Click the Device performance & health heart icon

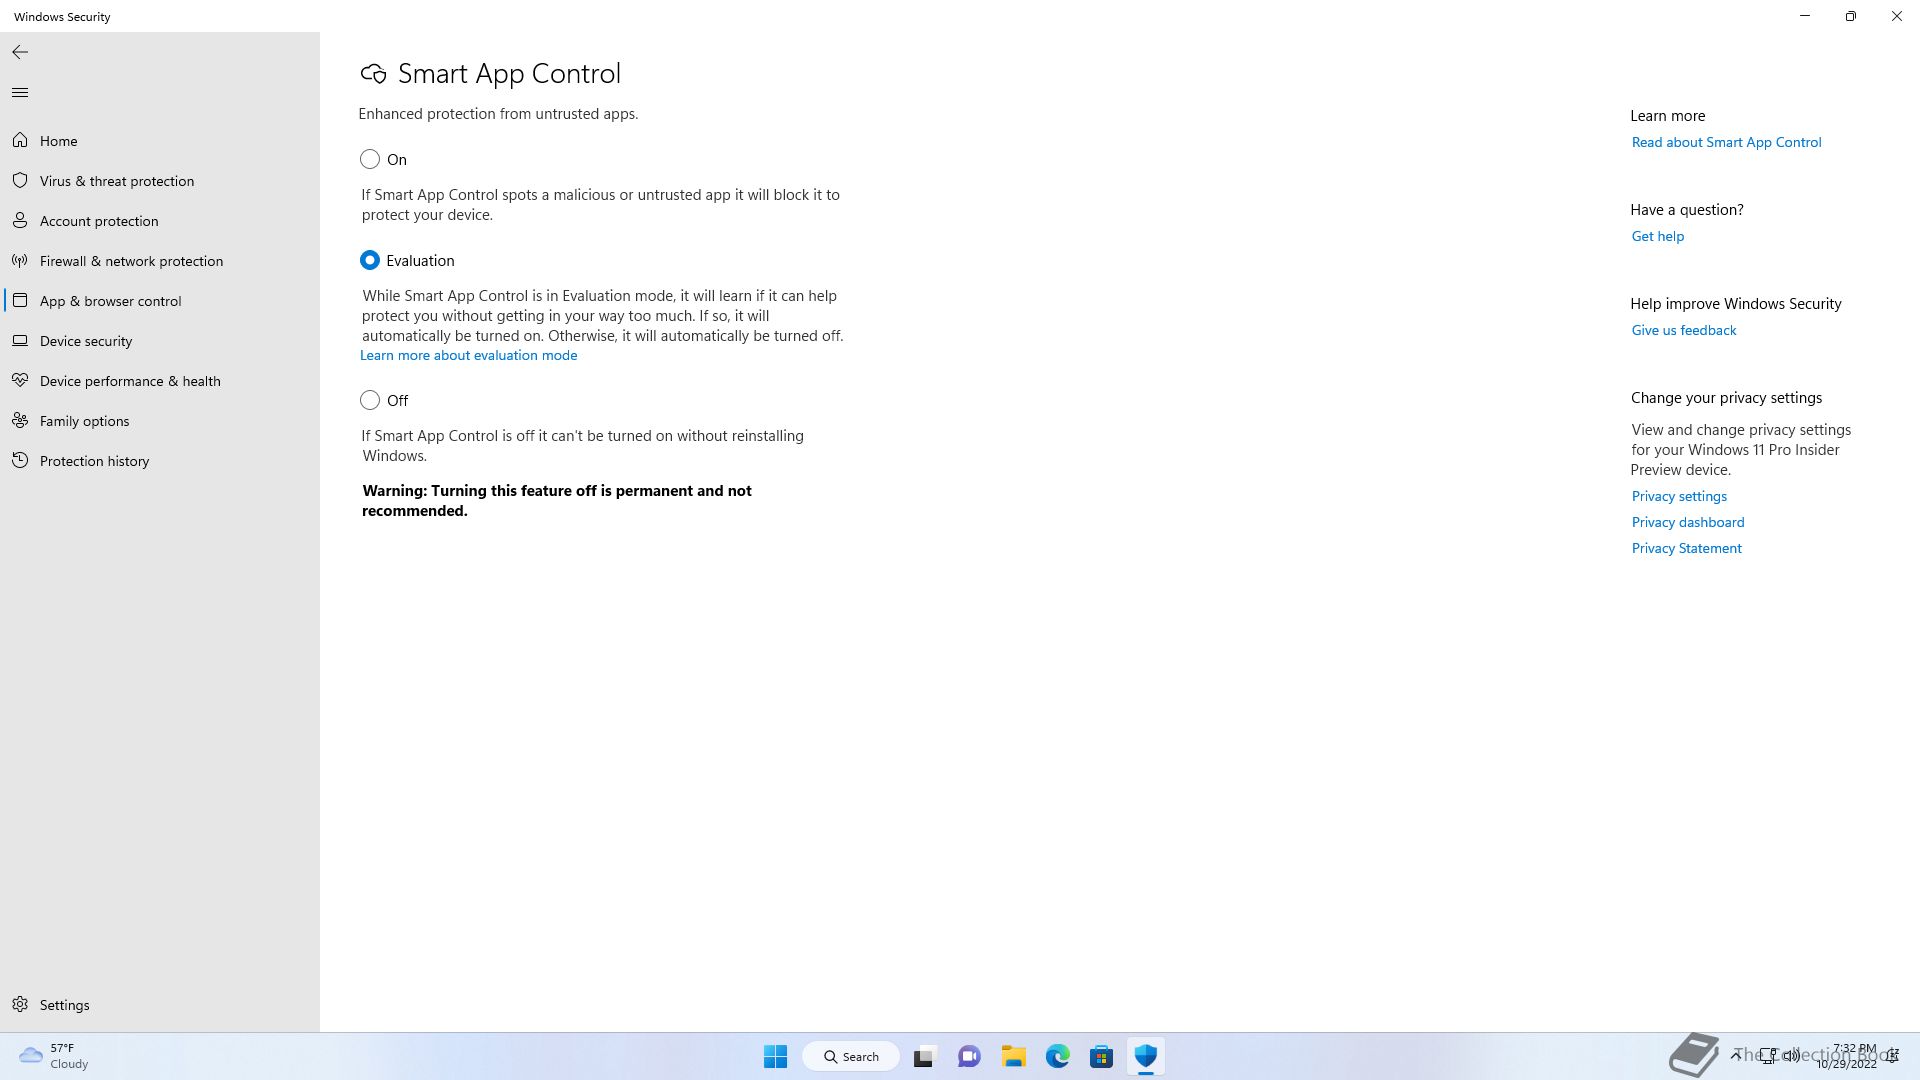coord(20,381)
